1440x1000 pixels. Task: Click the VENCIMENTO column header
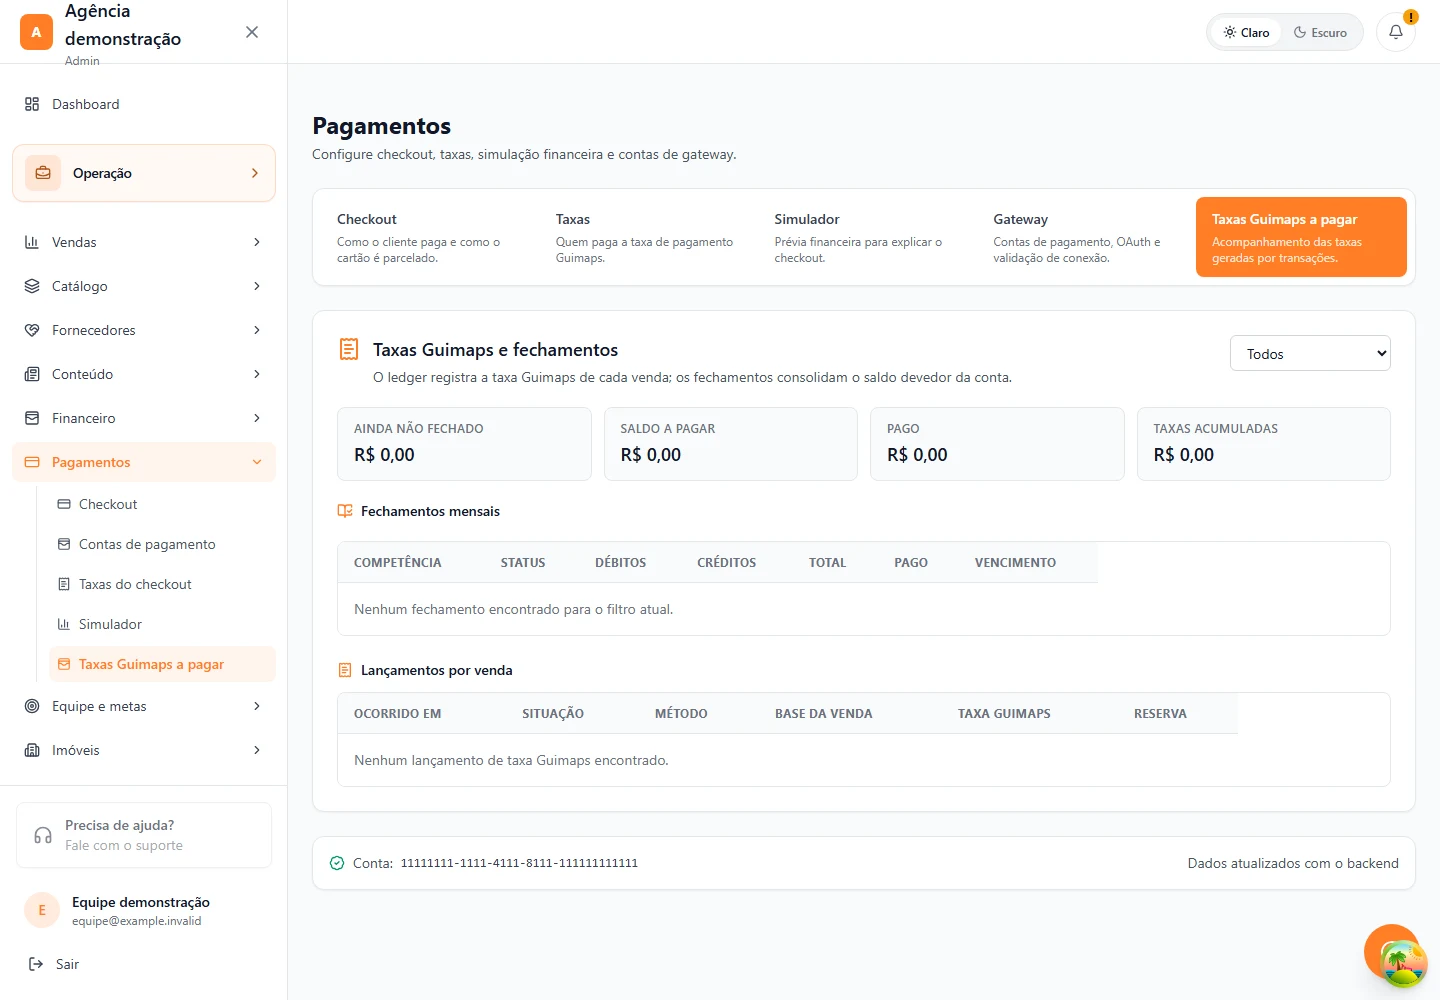[1015, 562]
